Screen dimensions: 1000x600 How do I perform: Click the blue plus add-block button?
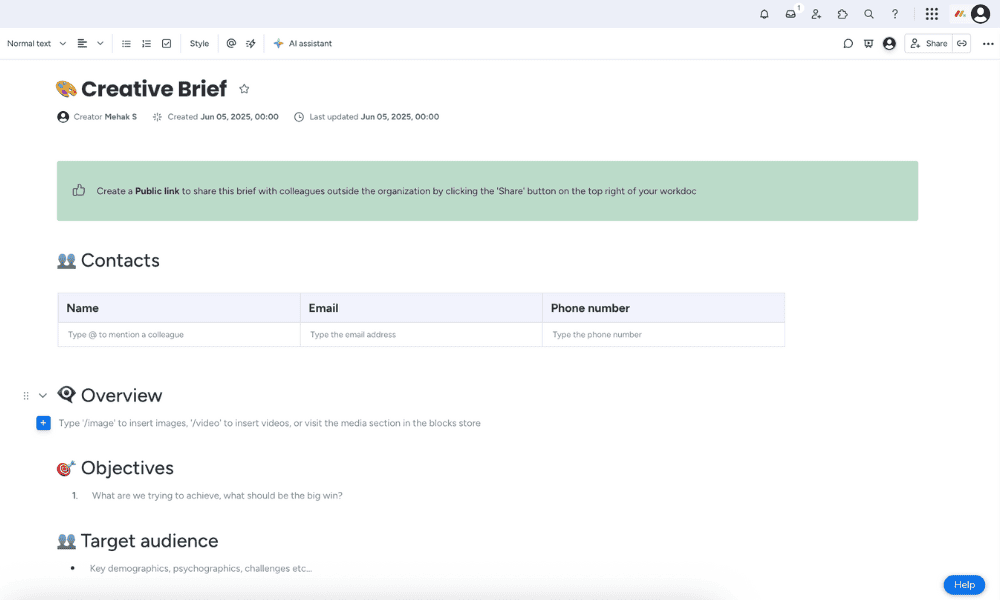coord(43,423)
